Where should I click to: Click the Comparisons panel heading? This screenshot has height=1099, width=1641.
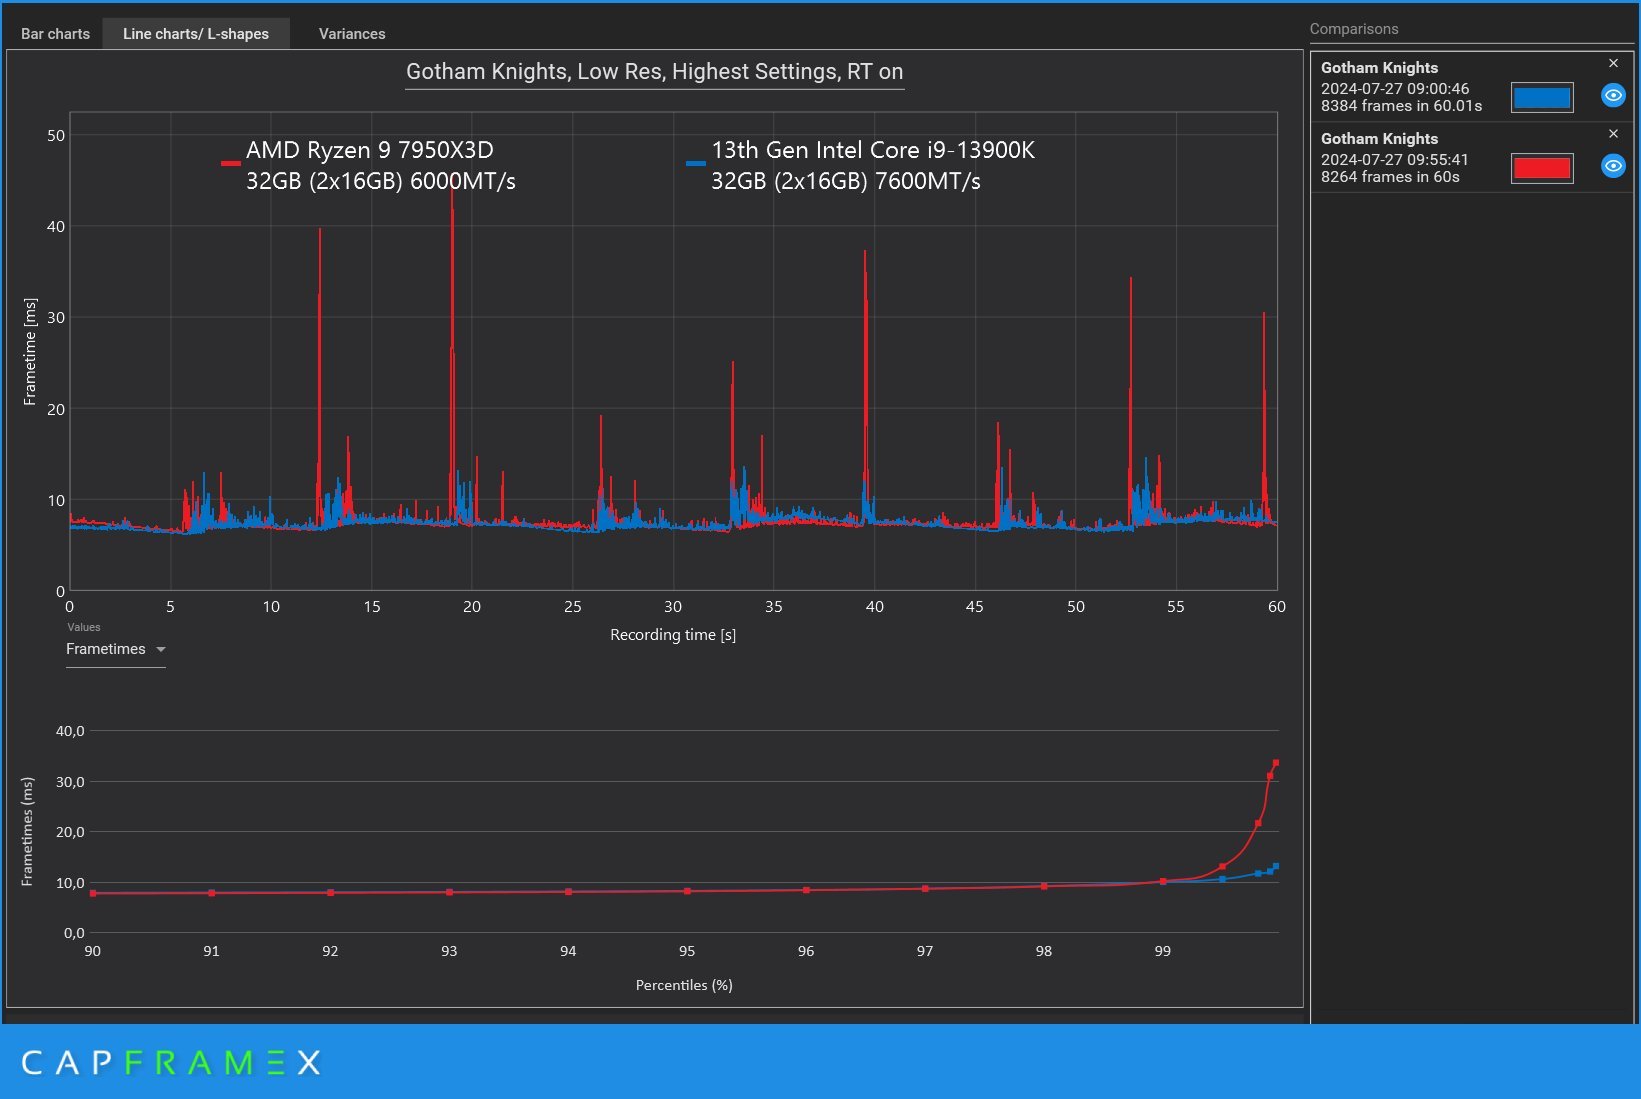(1354, 29)
